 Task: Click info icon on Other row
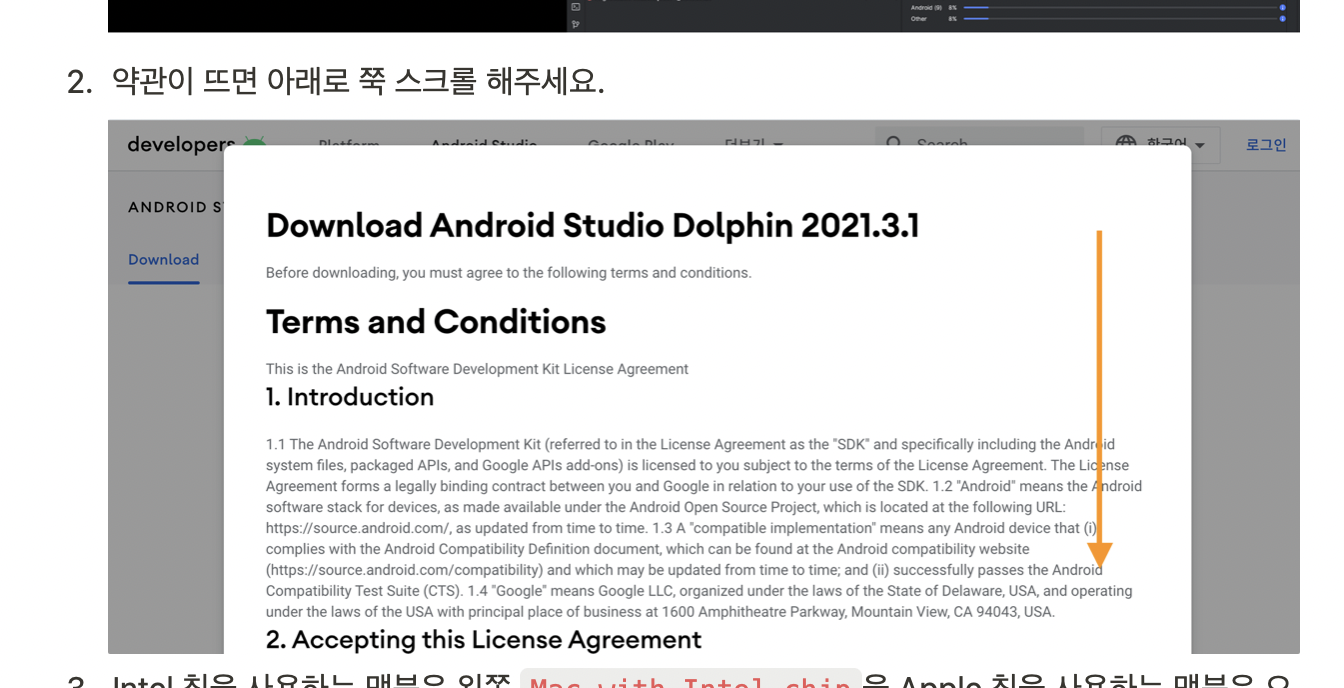coord(1283,18)
